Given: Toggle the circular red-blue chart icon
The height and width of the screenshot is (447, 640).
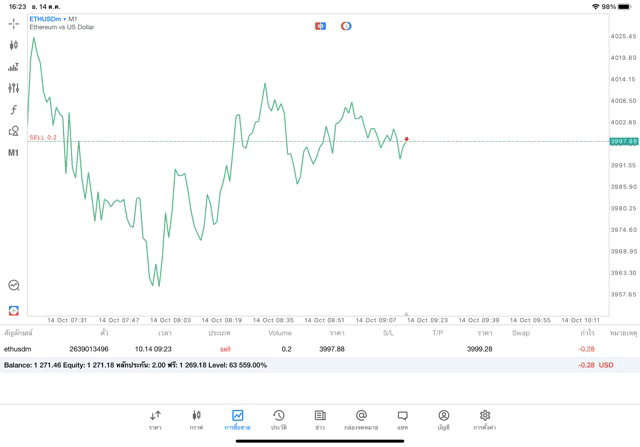Looking at the screenshot, I should 346,26.
